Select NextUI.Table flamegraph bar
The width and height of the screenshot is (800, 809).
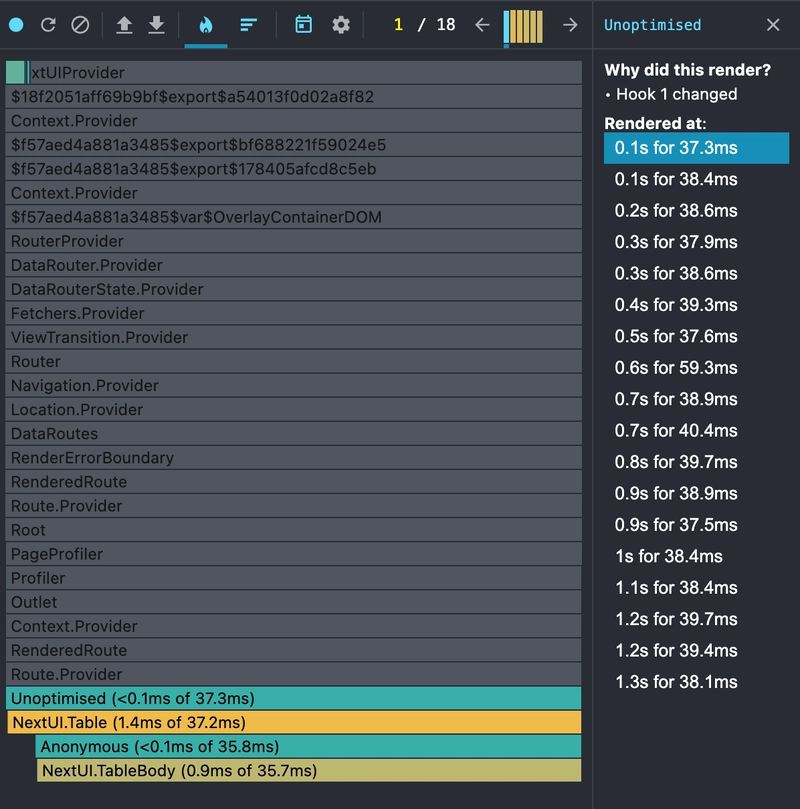(294, 722)
